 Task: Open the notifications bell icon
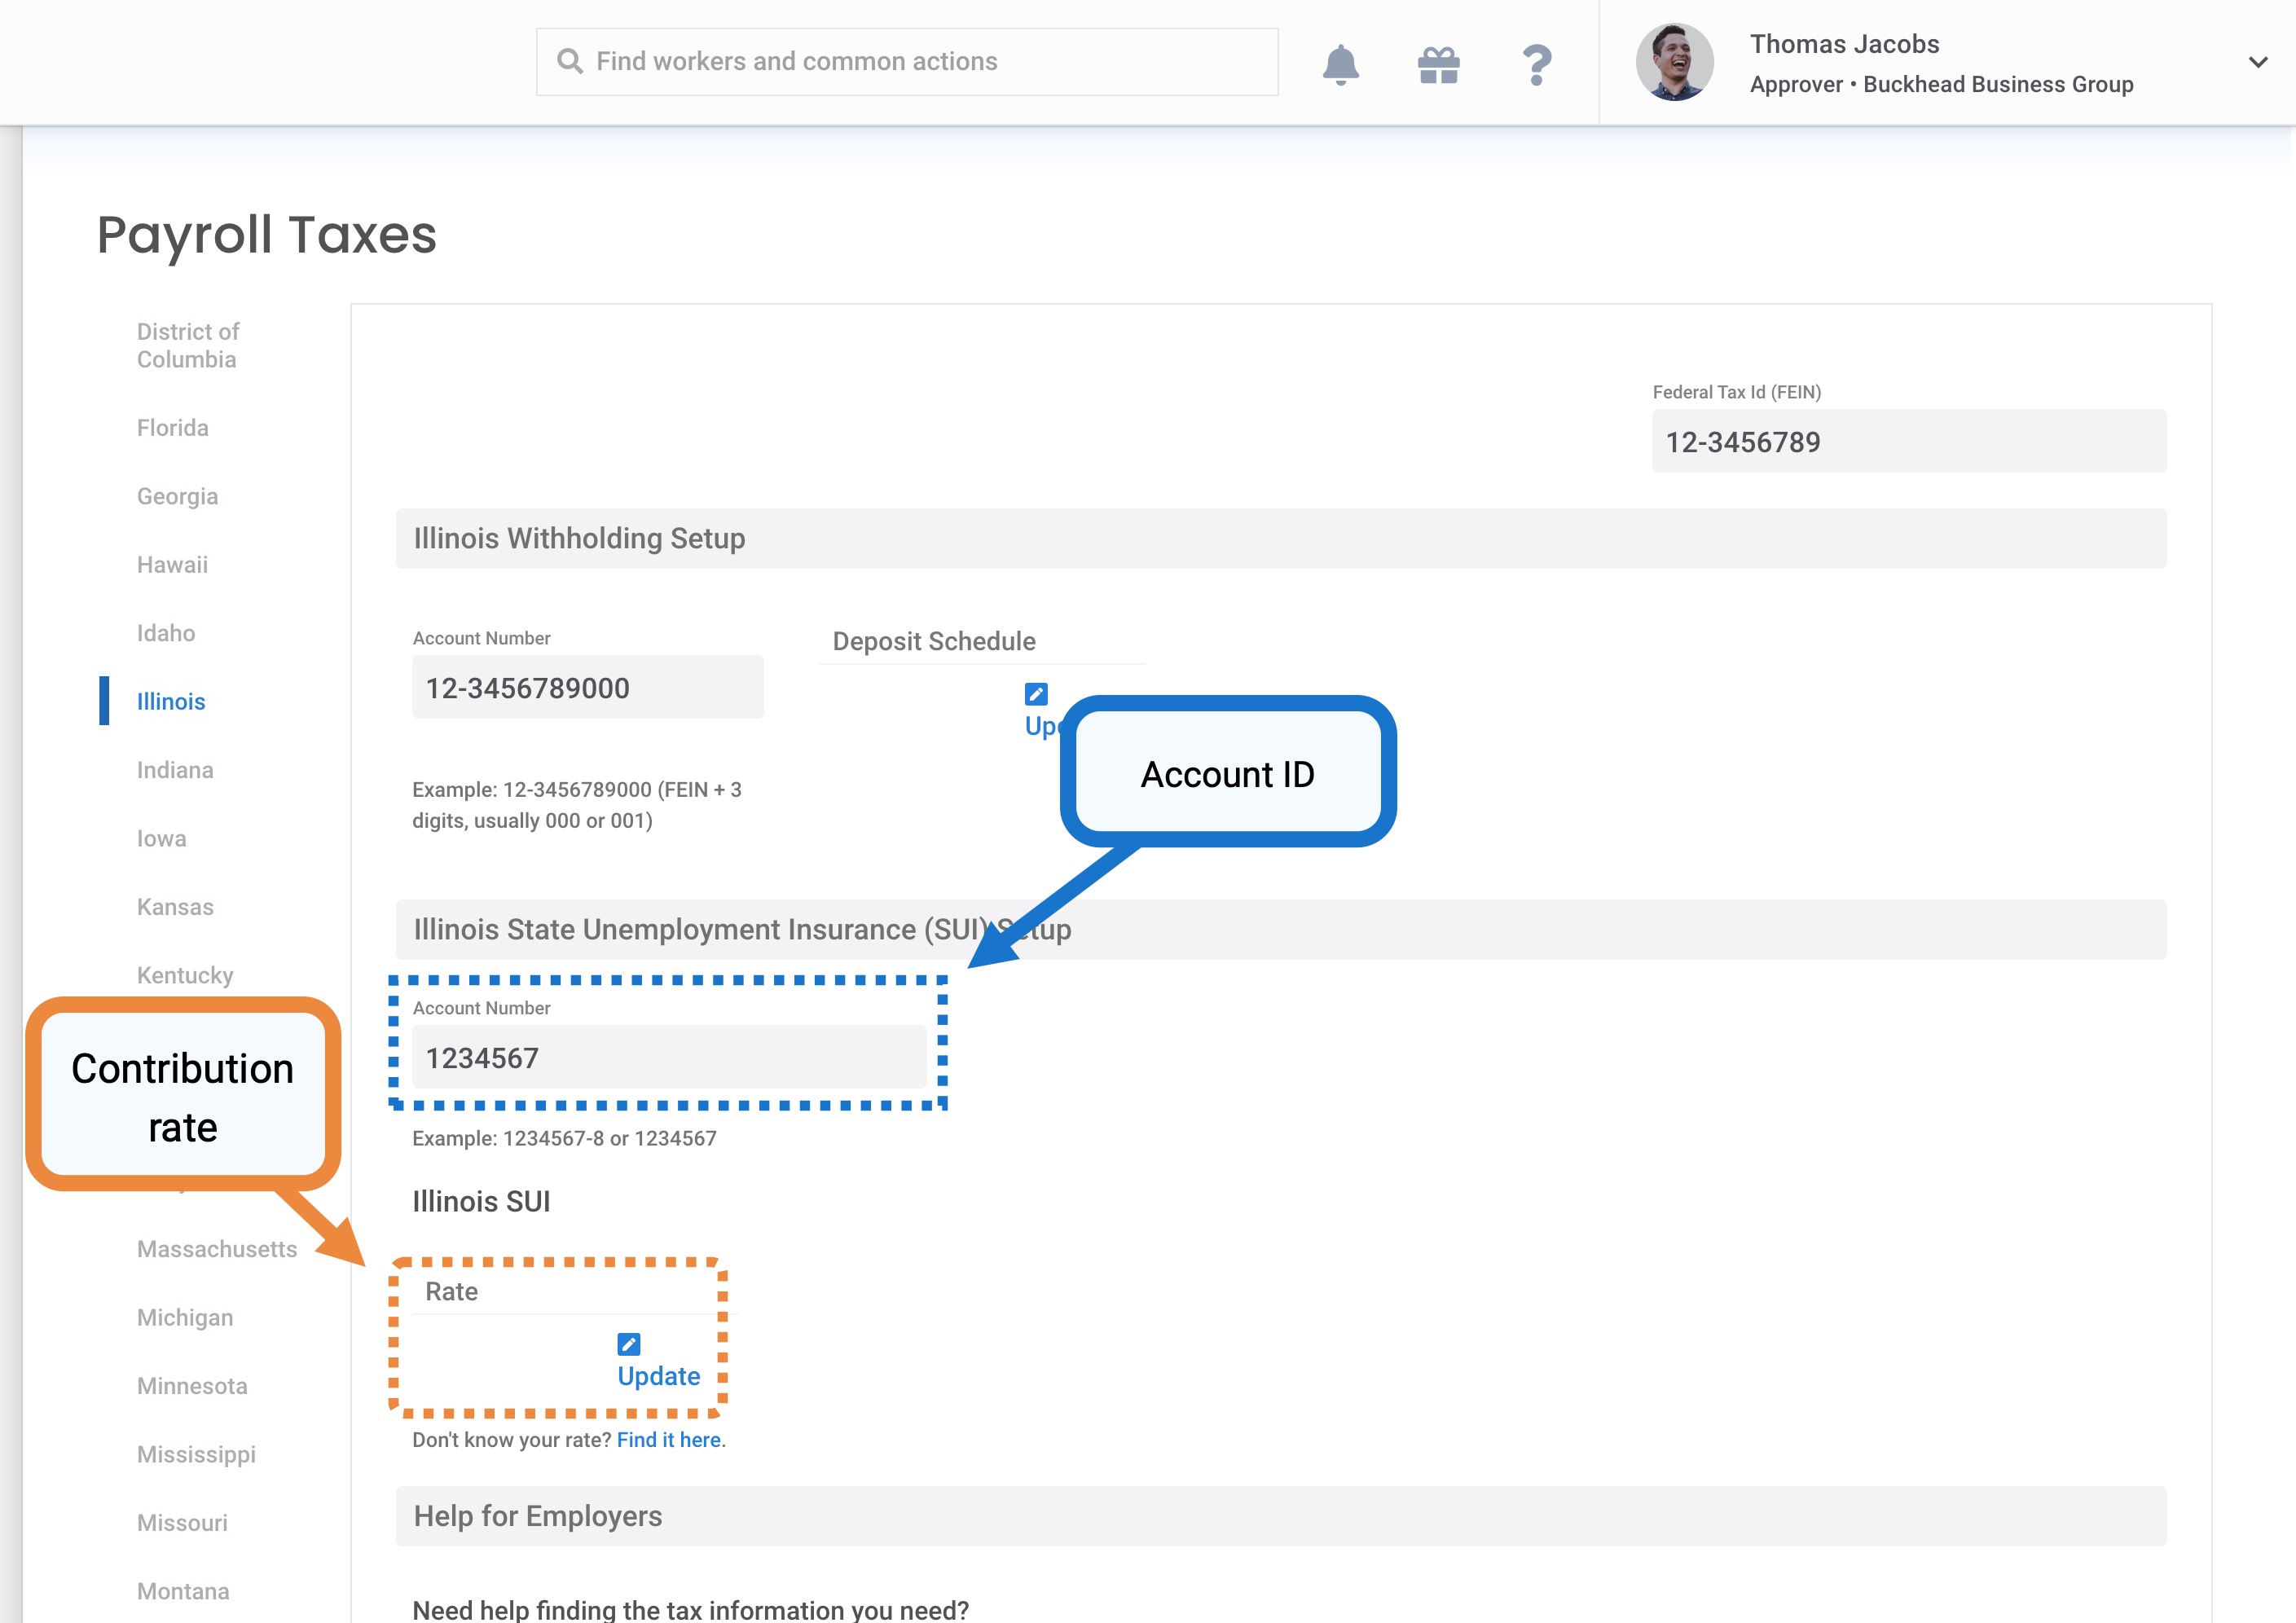[x=1340, y=65]
